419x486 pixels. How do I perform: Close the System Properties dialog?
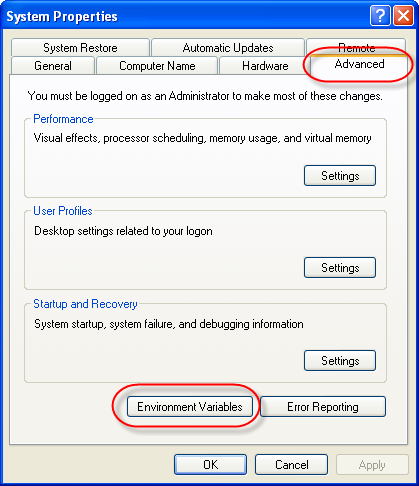[x=403, y=16]
